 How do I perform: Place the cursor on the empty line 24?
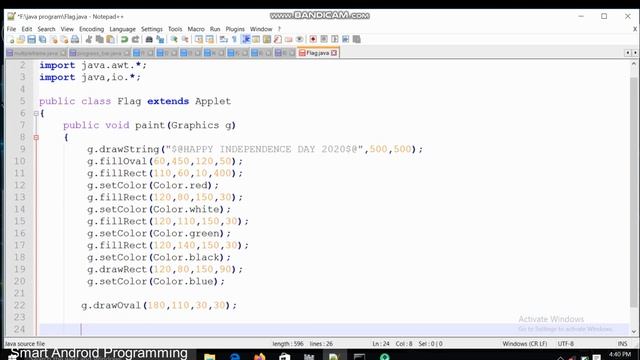click(x=334, y=329)
